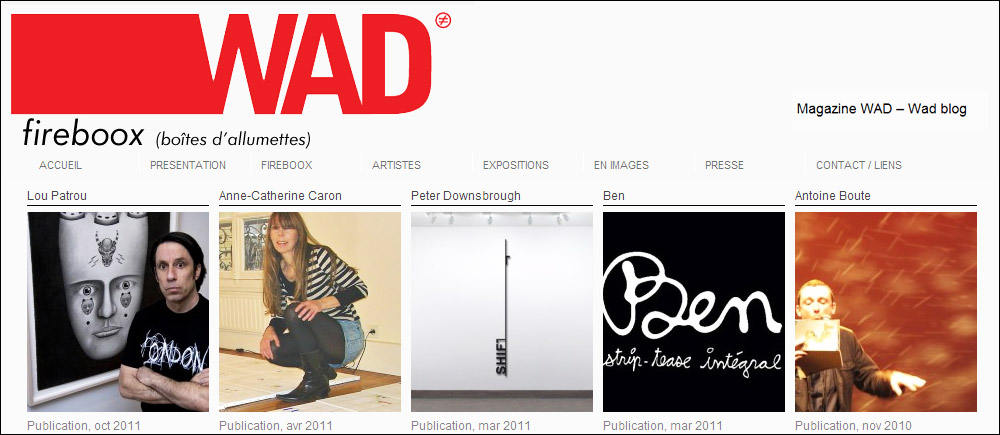Go to the PRESSE page
Image resolution: width=1000 pixels, height=435 pixels.
coord(724,165)
